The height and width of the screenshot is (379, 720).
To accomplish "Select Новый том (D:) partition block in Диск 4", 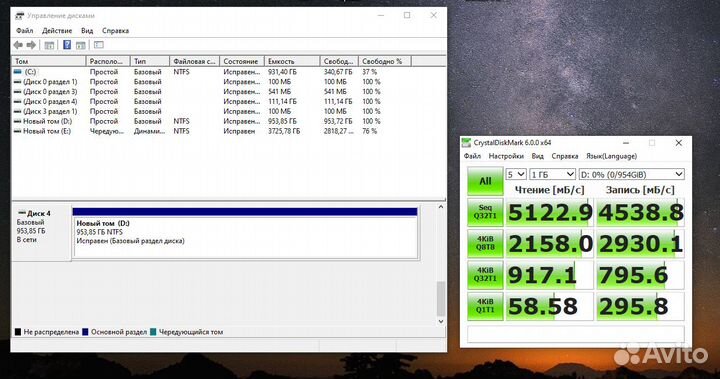I will coord(245,233).
